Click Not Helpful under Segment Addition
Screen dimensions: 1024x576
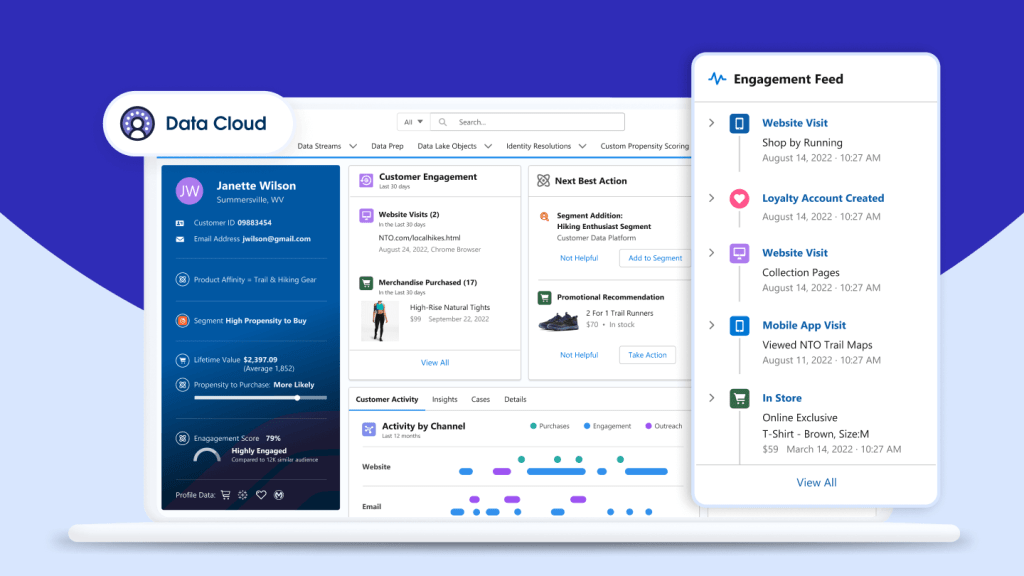pyautogui.click(x=579, y=258)
